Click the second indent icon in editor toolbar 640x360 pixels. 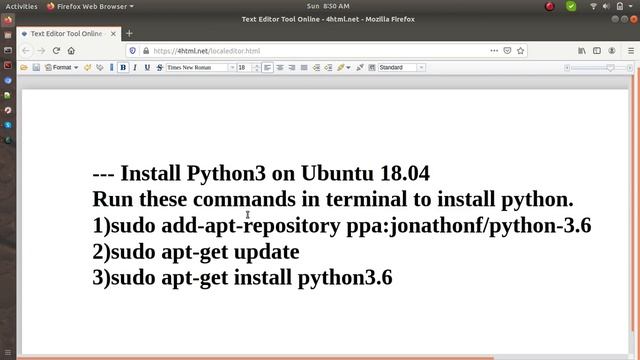[328, 67]
